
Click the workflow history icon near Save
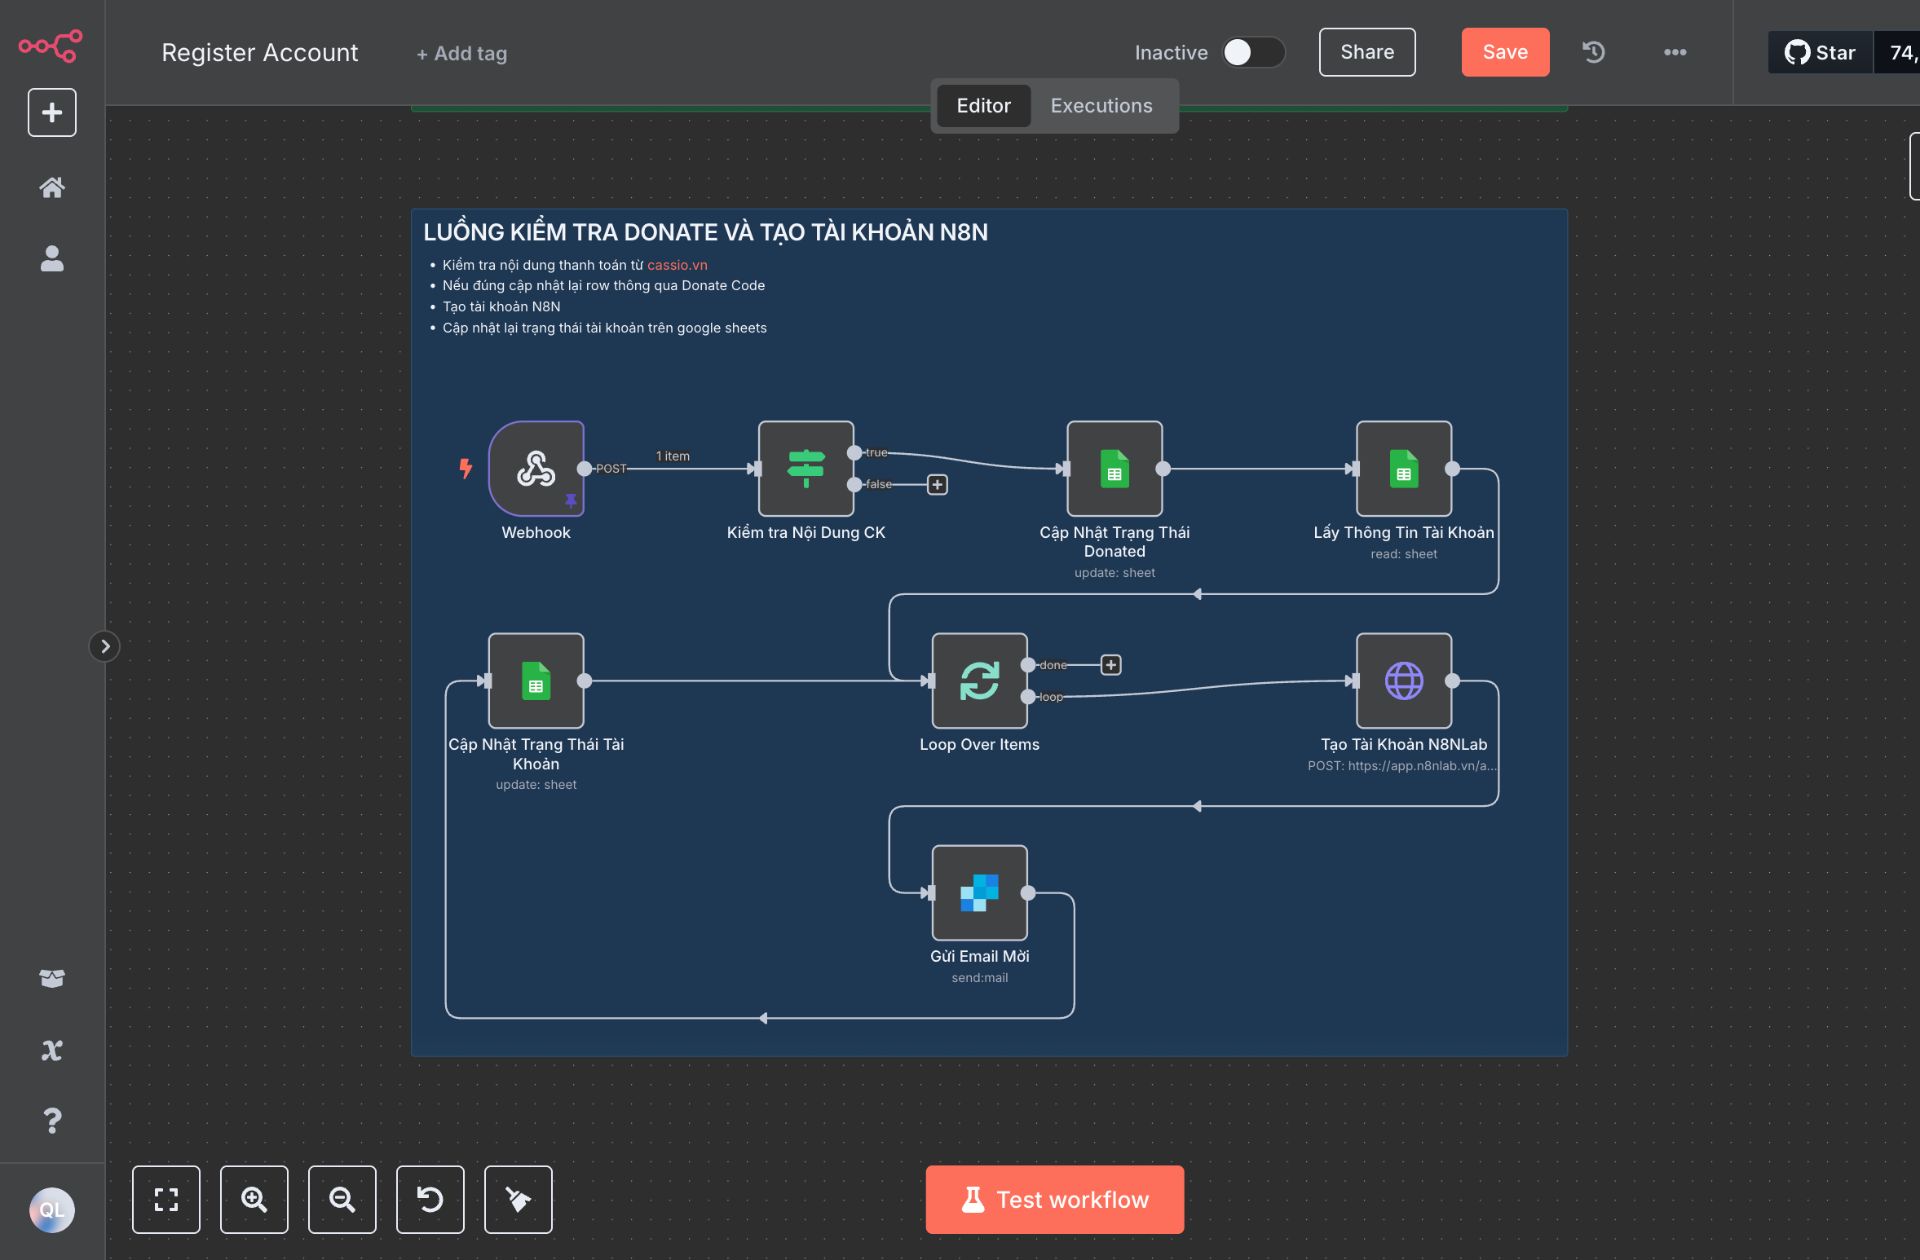[x=1592, y=52]
